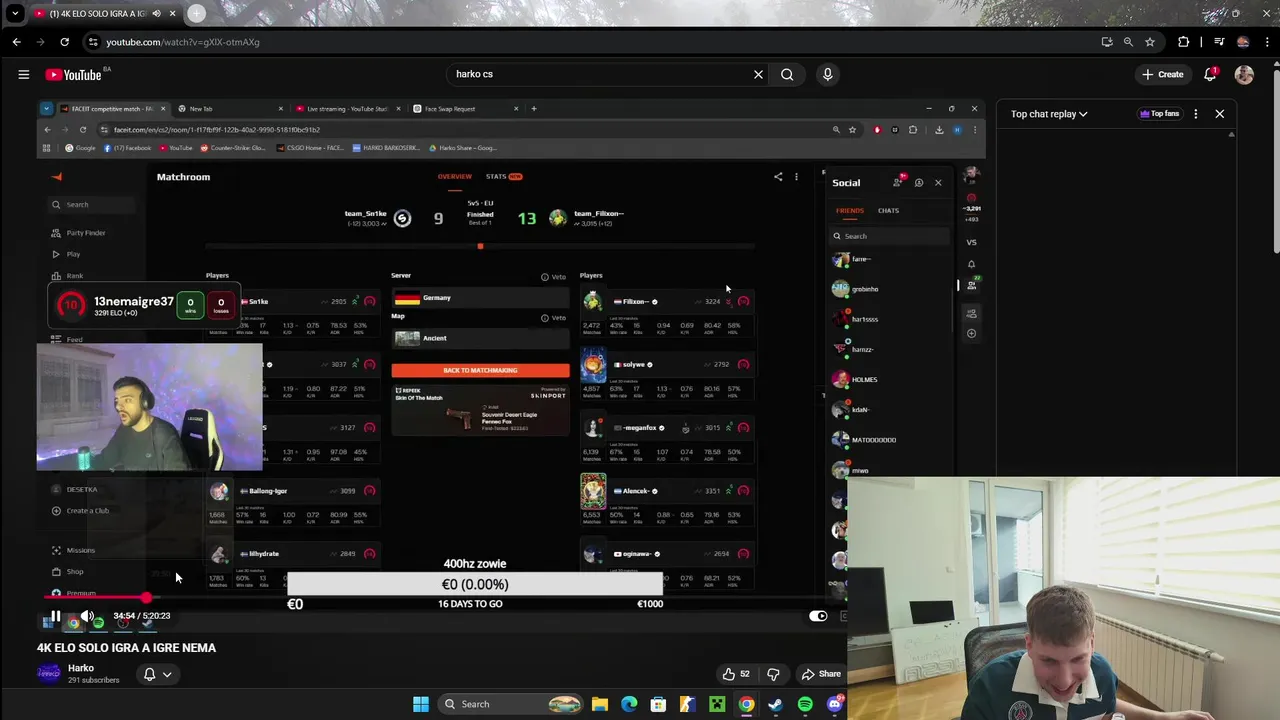View site information icon beside URL
The height and width of the screenshot is (720, 1280).
[93, 42]
